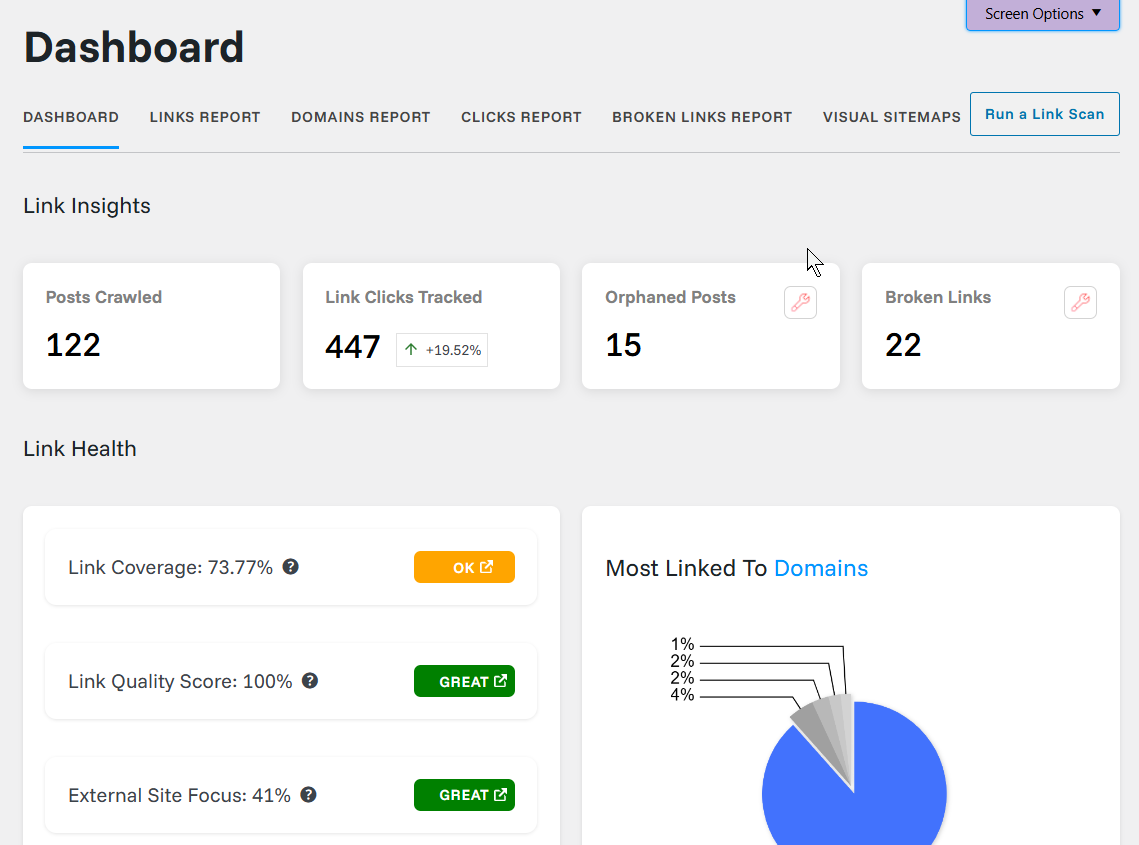Click the question mark next to Link Quality Score
Viewport: 1139px width, 845px height.
[310, 680]
